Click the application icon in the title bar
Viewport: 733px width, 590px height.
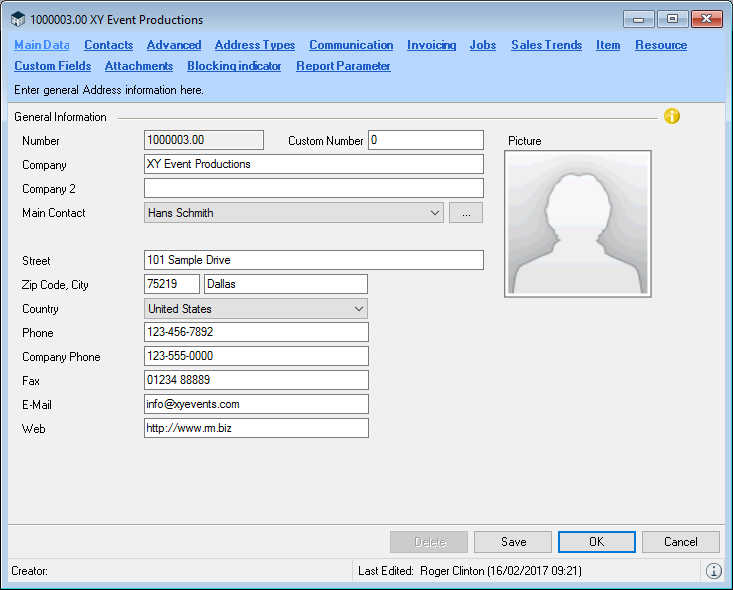click(x=18, y=19)
